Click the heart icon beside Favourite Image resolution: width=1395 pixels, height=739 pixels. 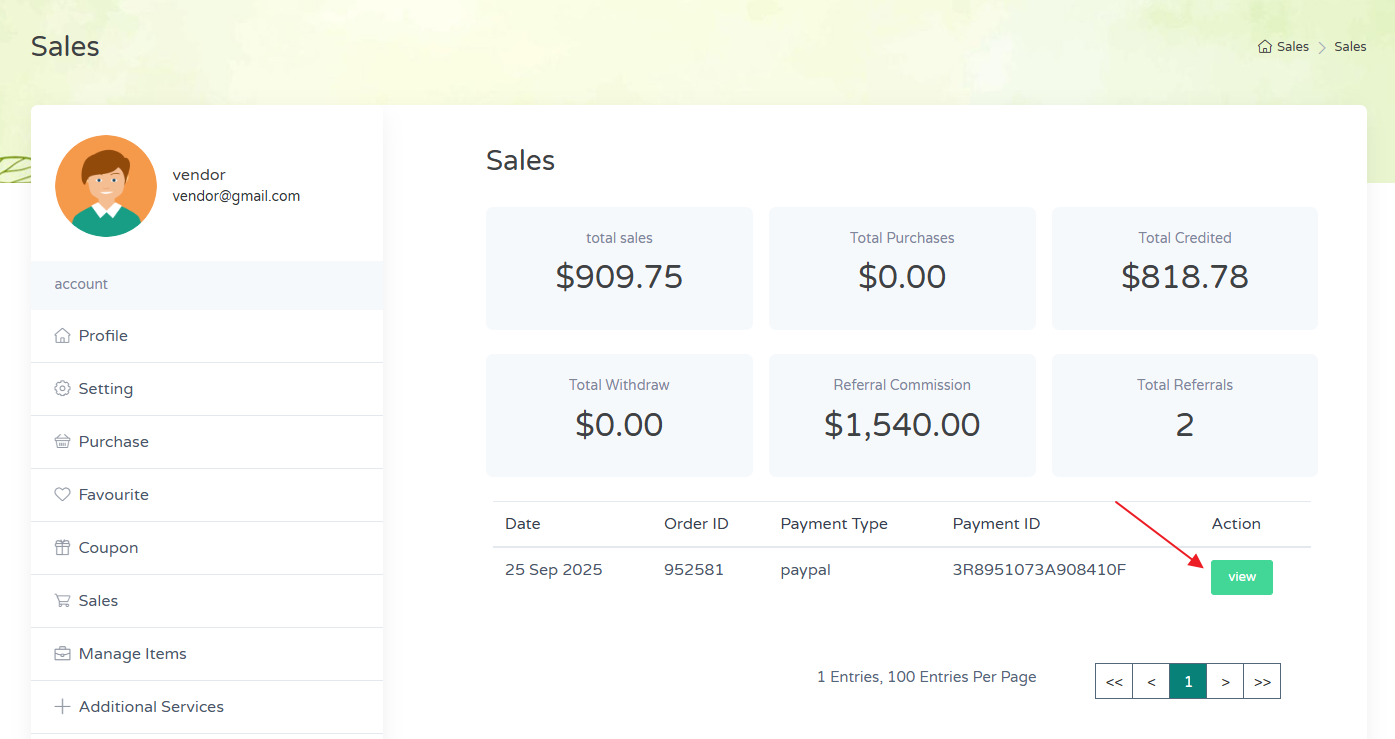[x=62, y=495]
